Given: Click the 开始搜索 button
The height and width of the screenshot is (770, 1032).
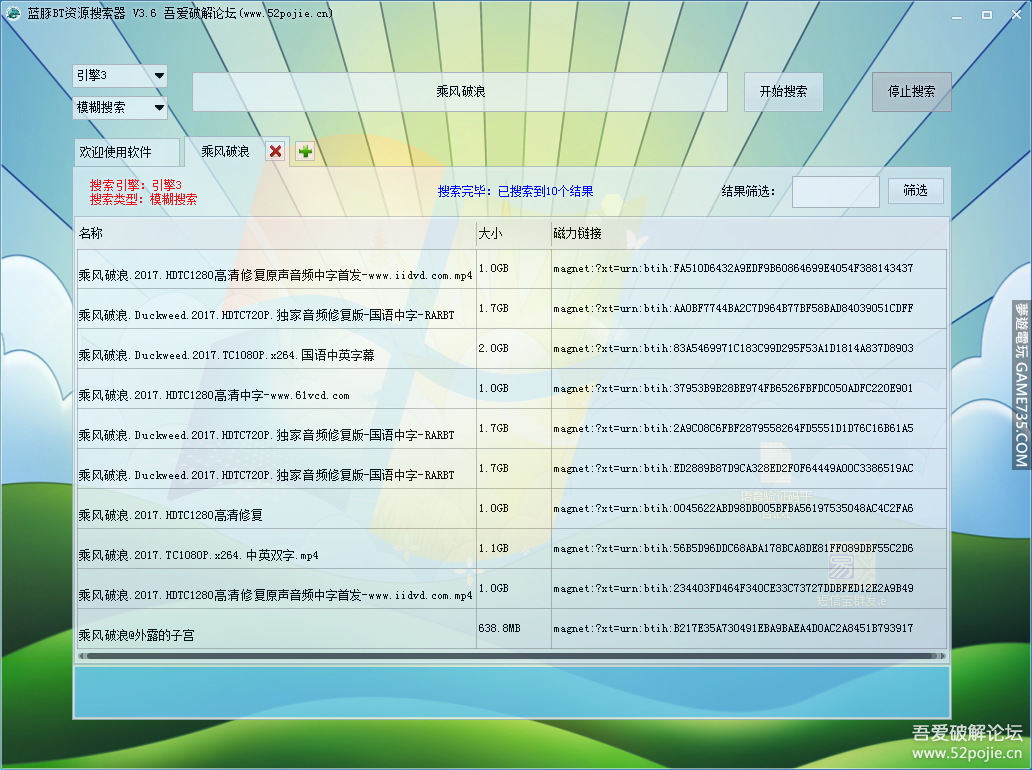Looking at the screenshot, I should coord(783,91).
